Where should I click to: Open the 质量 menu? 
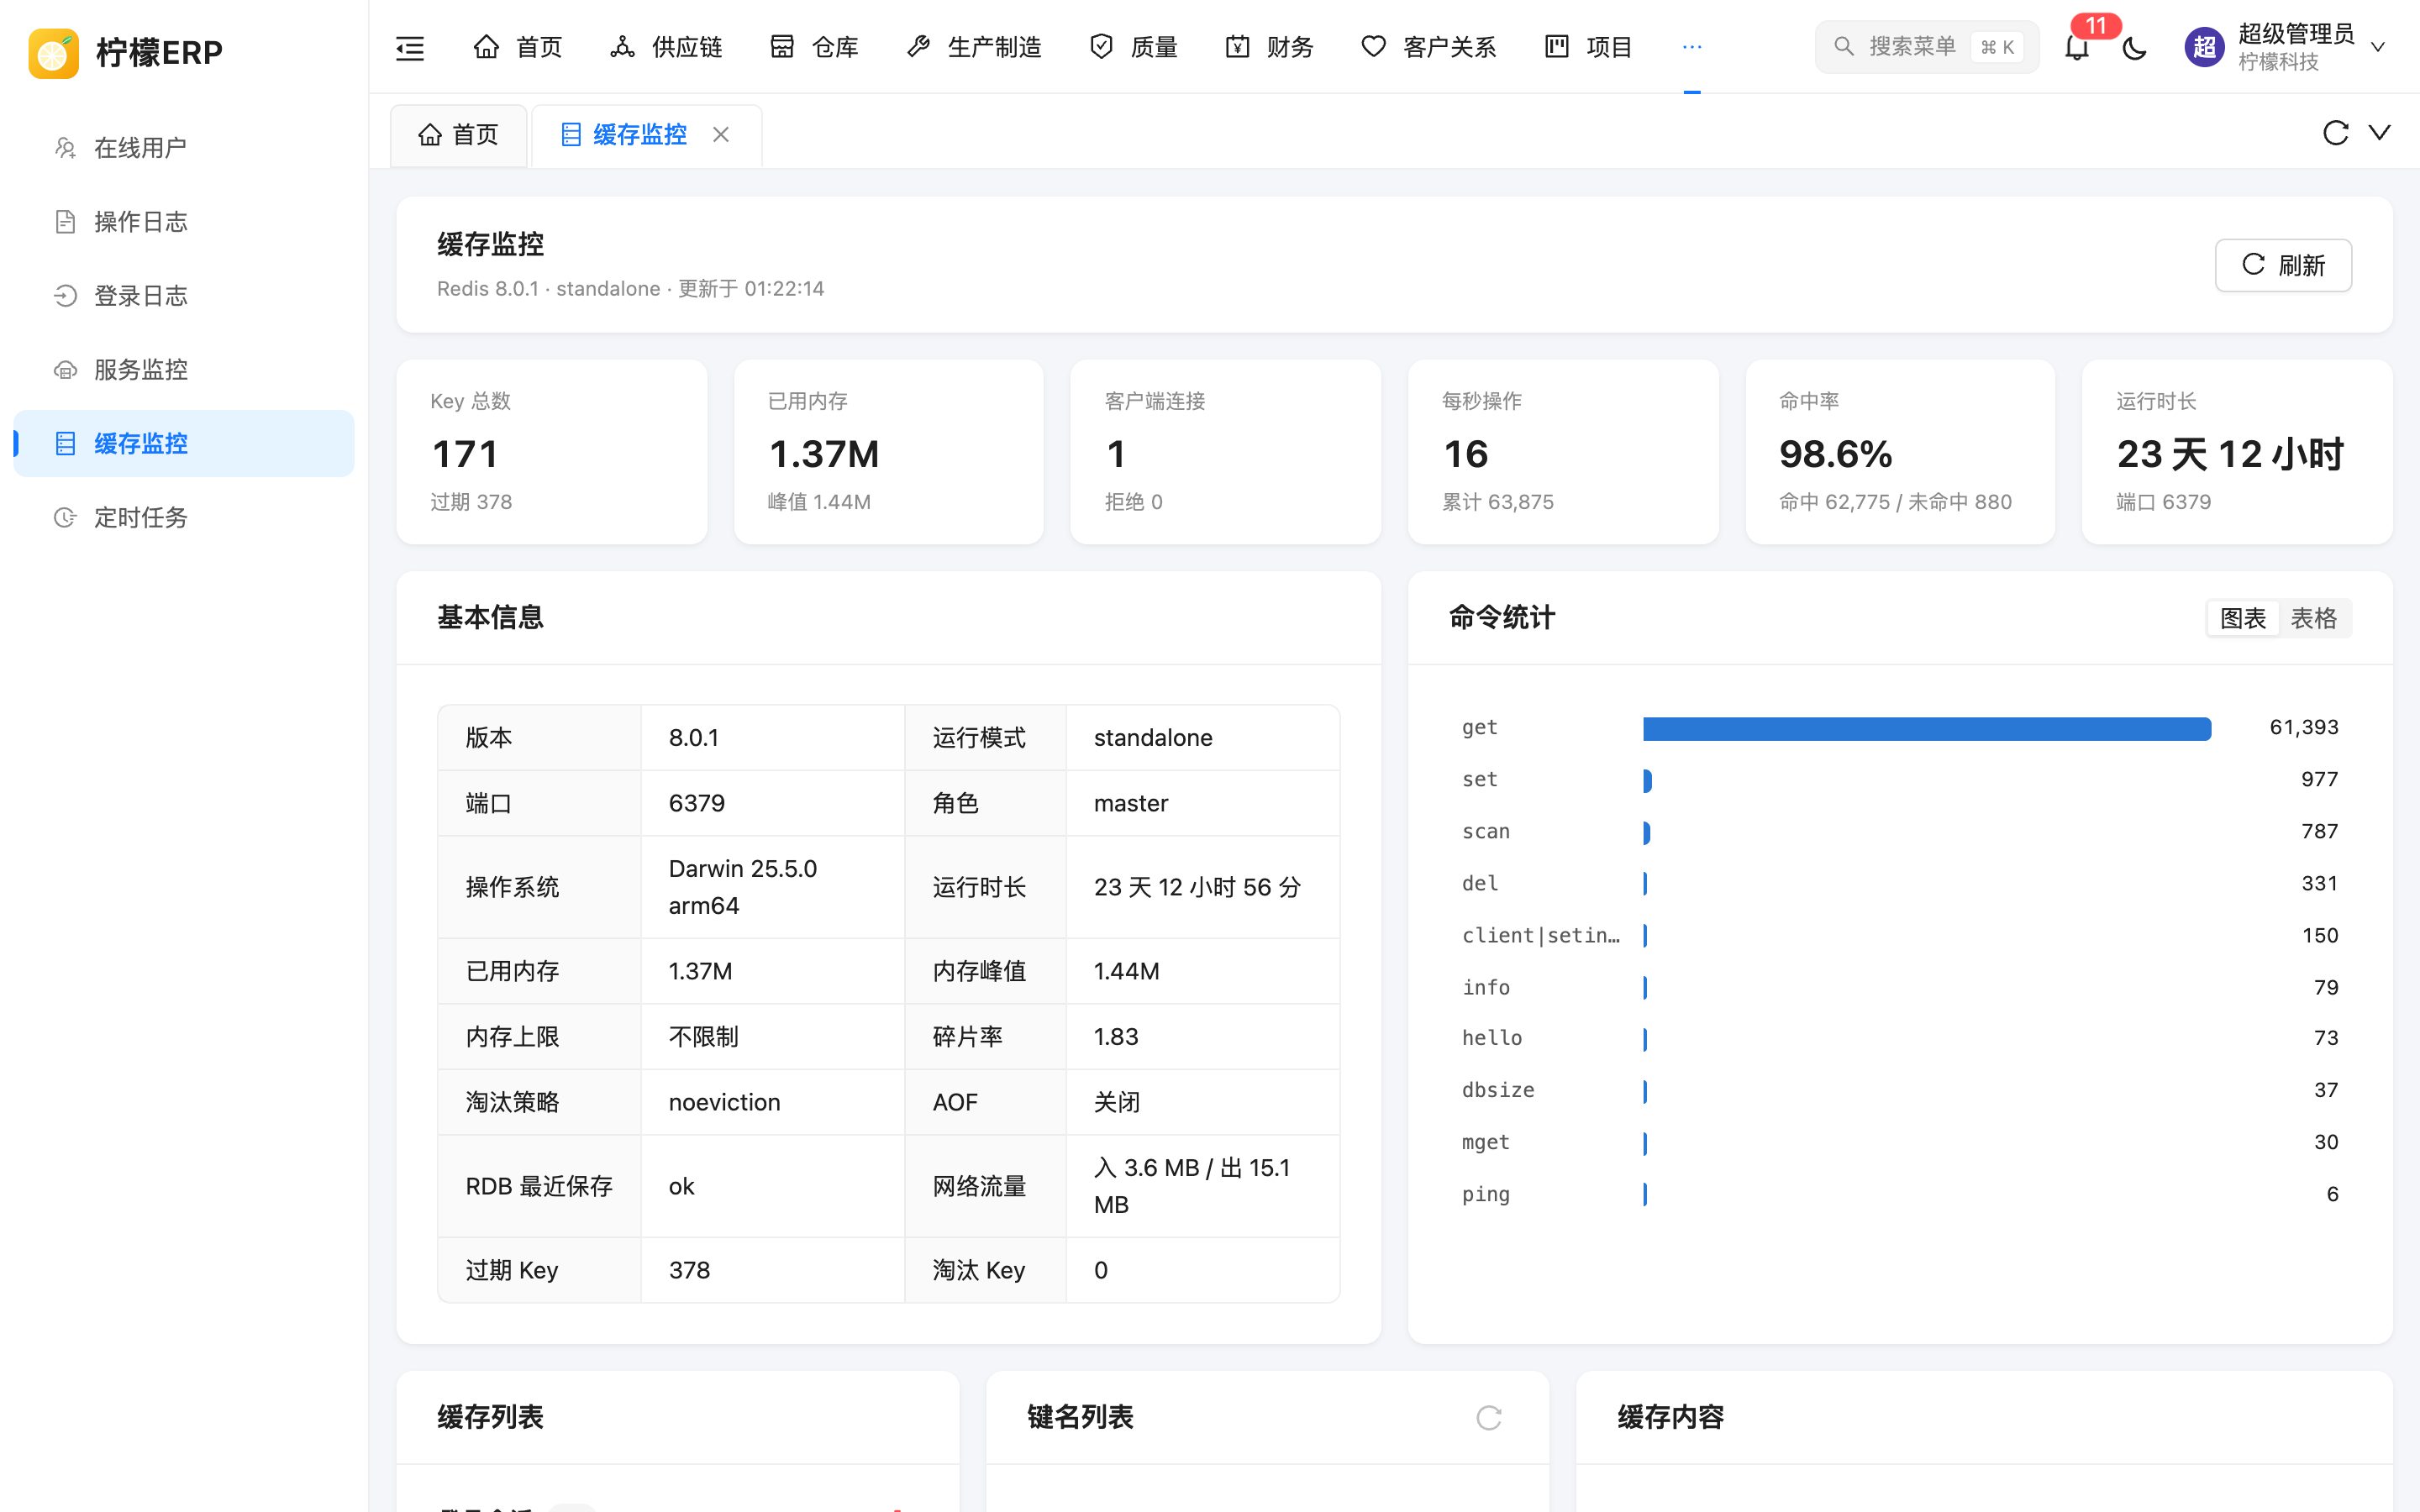1133,47
